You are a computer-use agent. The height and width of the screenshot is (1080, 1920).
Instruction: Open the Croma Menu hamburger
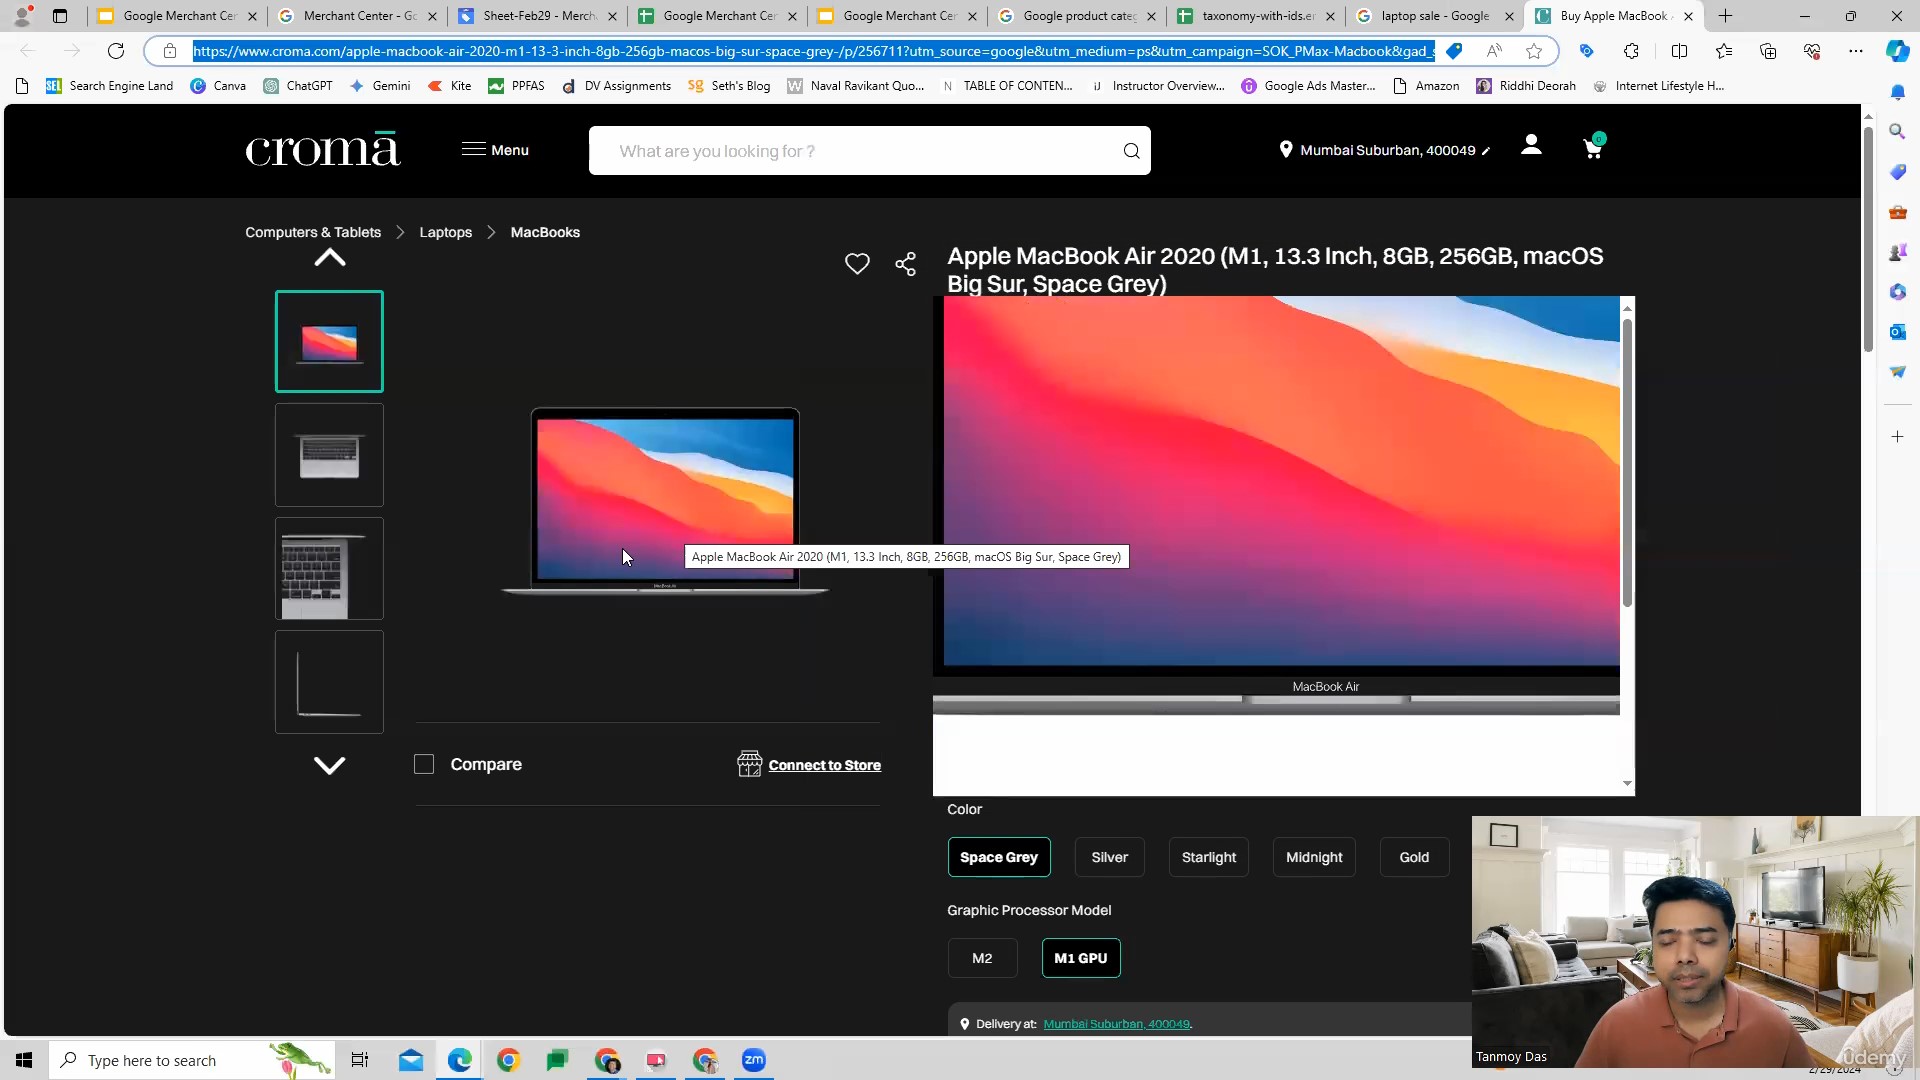495,150
